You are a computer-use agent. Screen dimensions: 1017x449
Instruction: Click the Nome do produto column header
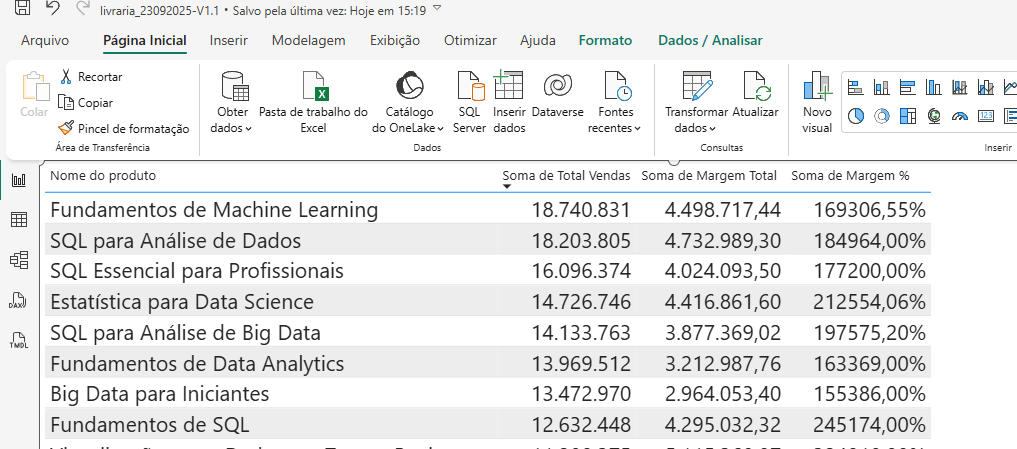pyautogui.click(x=103, y=176)
